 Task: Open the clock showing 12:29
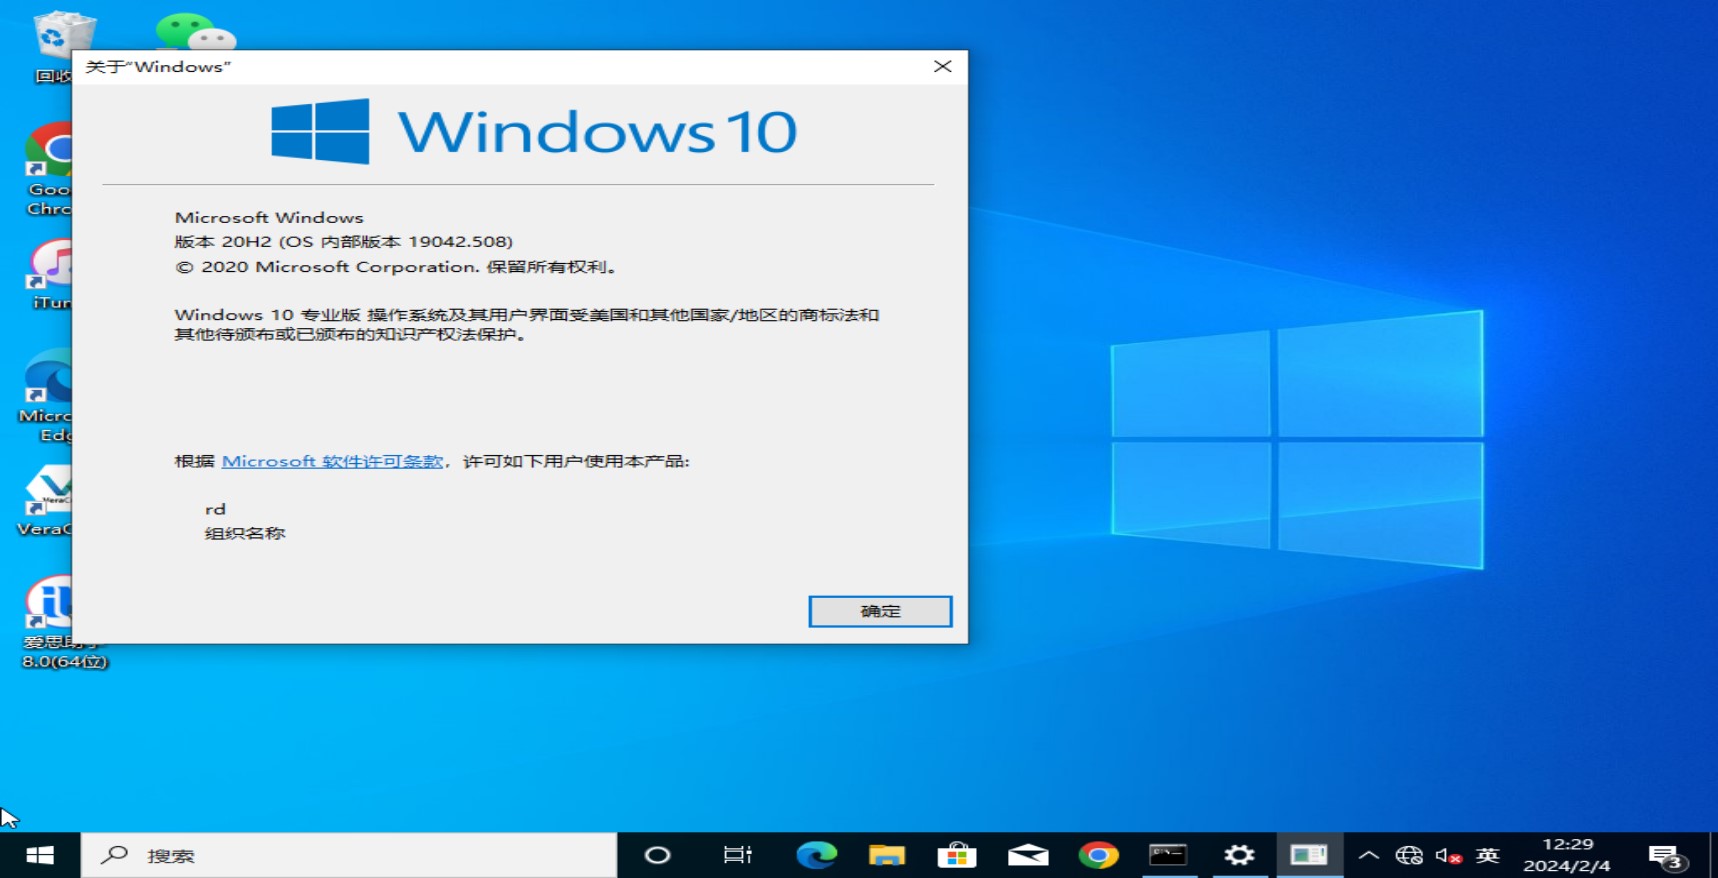click(1567, 855)
